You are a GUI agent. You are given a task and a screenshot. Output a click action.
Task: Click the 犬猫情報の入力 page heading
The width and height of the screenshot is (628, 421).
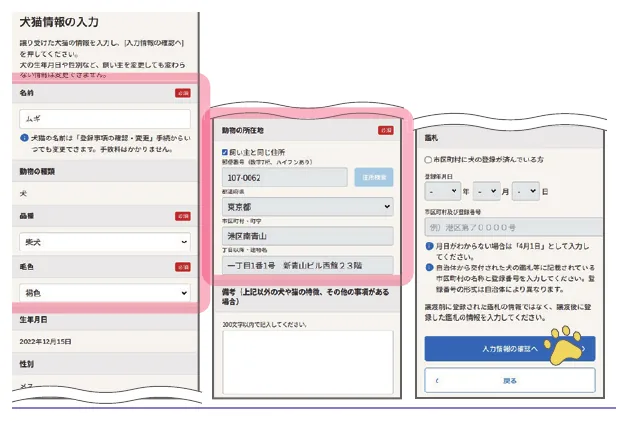pos(59,22)
